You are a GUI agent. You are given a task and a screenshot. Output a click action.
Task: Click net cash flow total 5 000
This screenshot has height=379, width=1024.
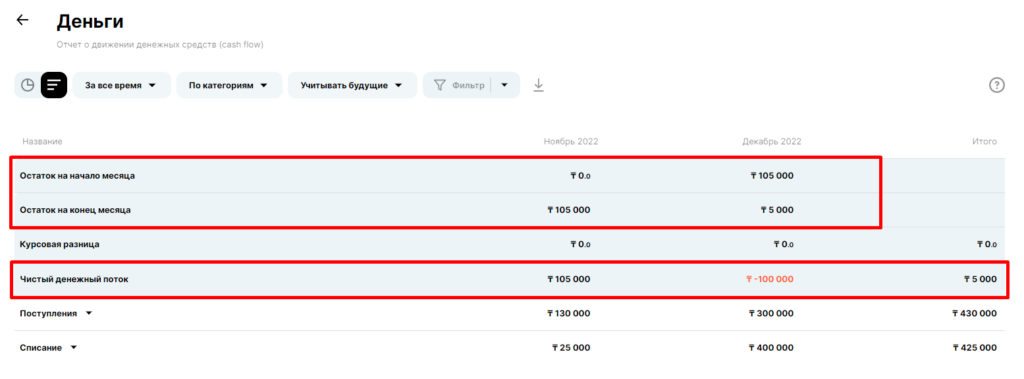pos(980,279)
